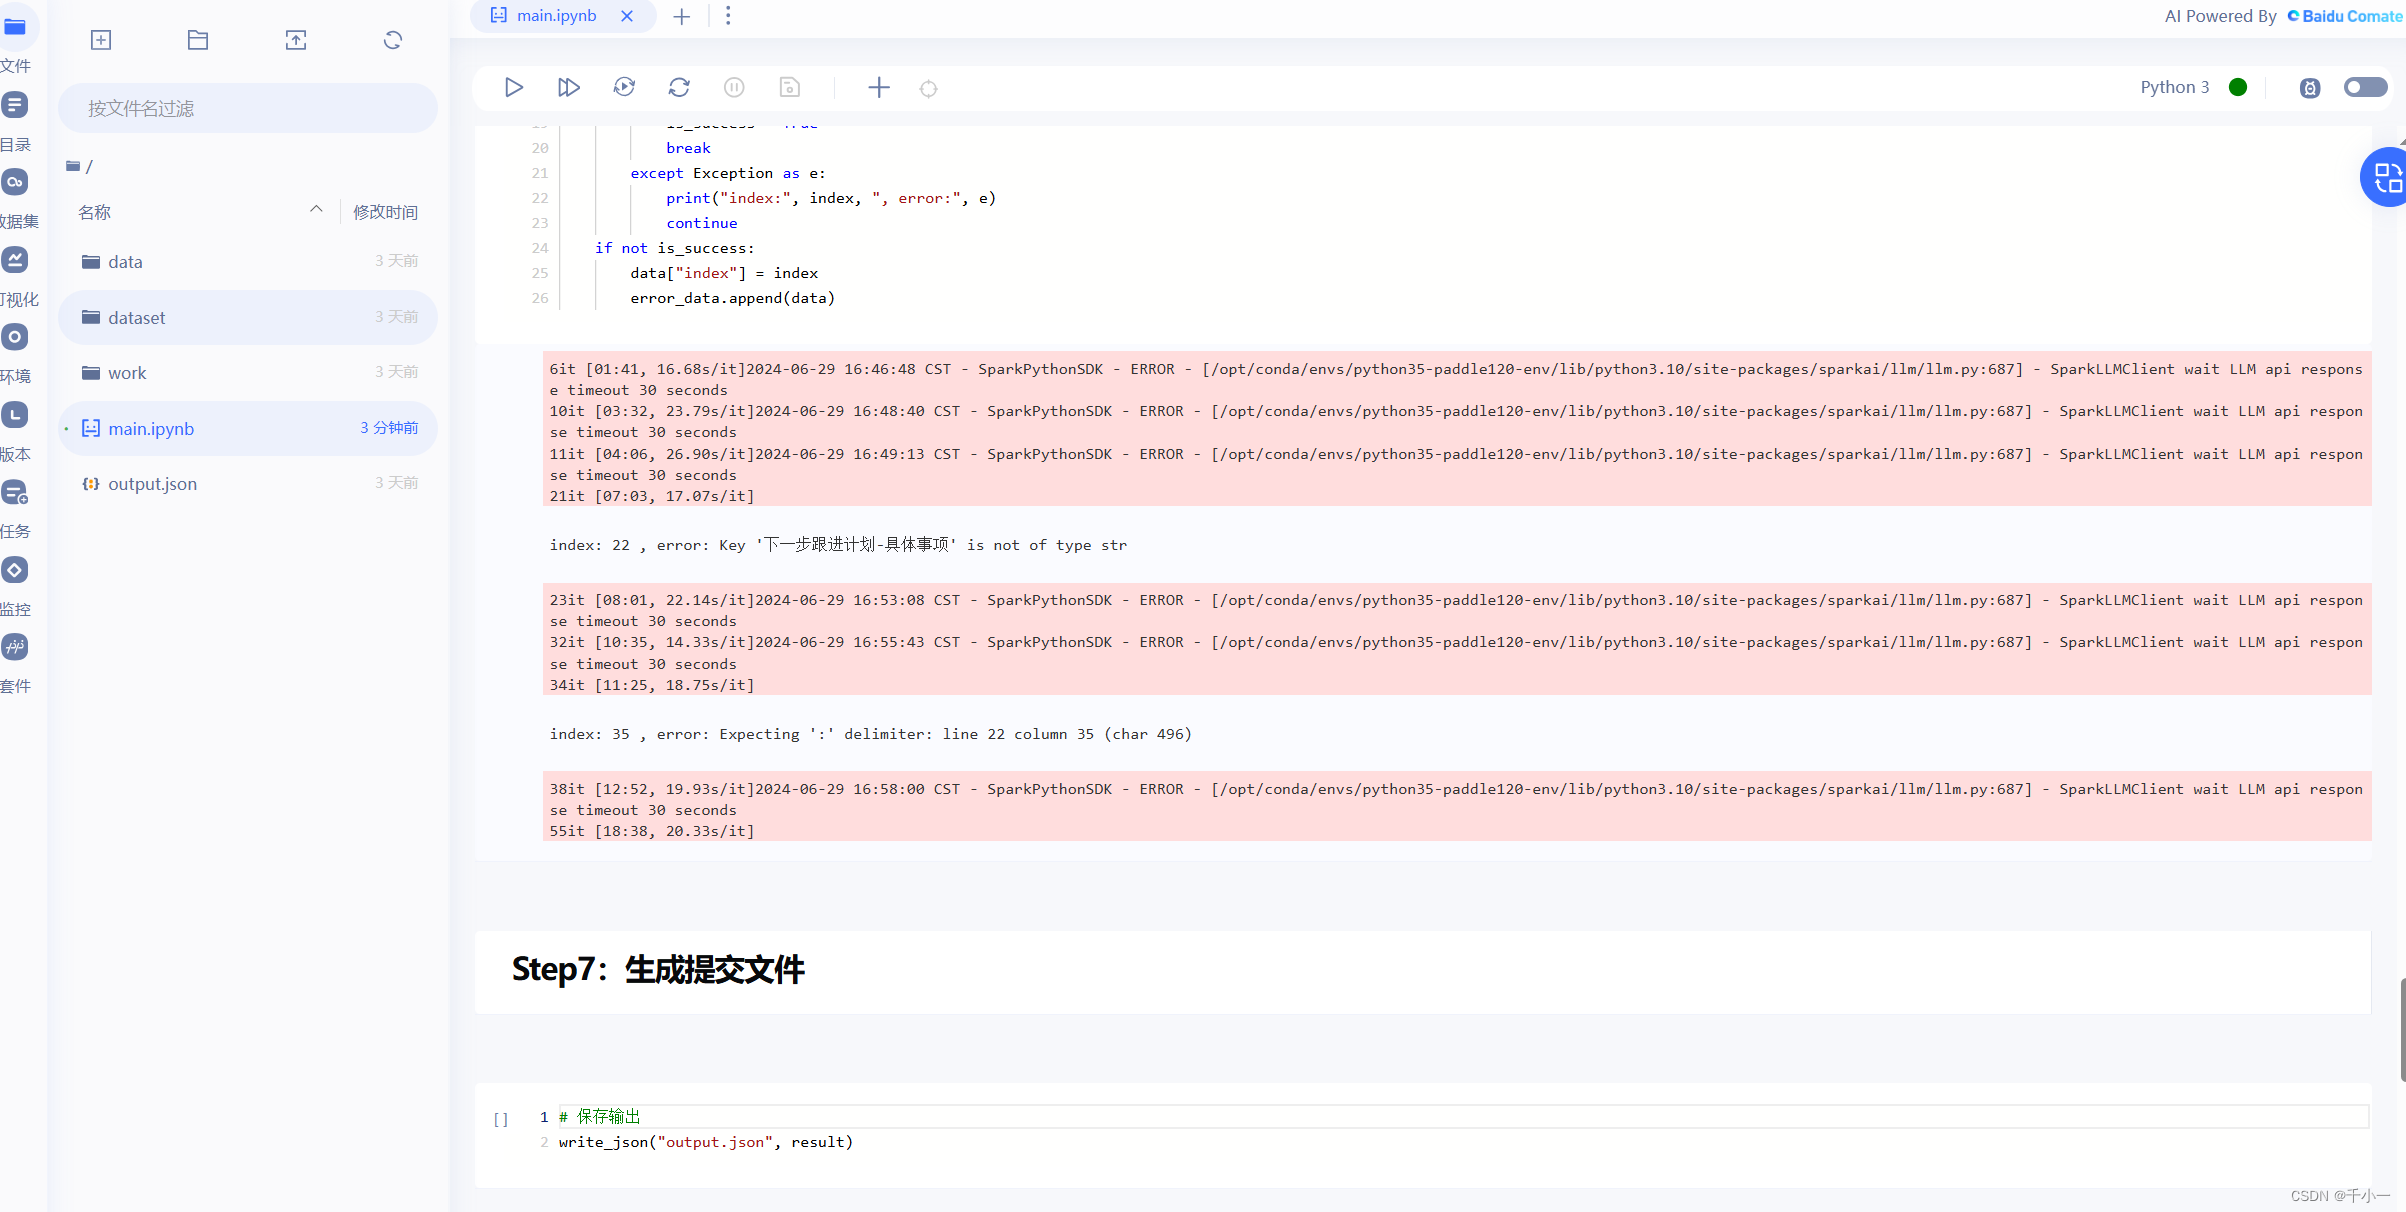Select main.ipynb in file list

click(x=248, y=428)
